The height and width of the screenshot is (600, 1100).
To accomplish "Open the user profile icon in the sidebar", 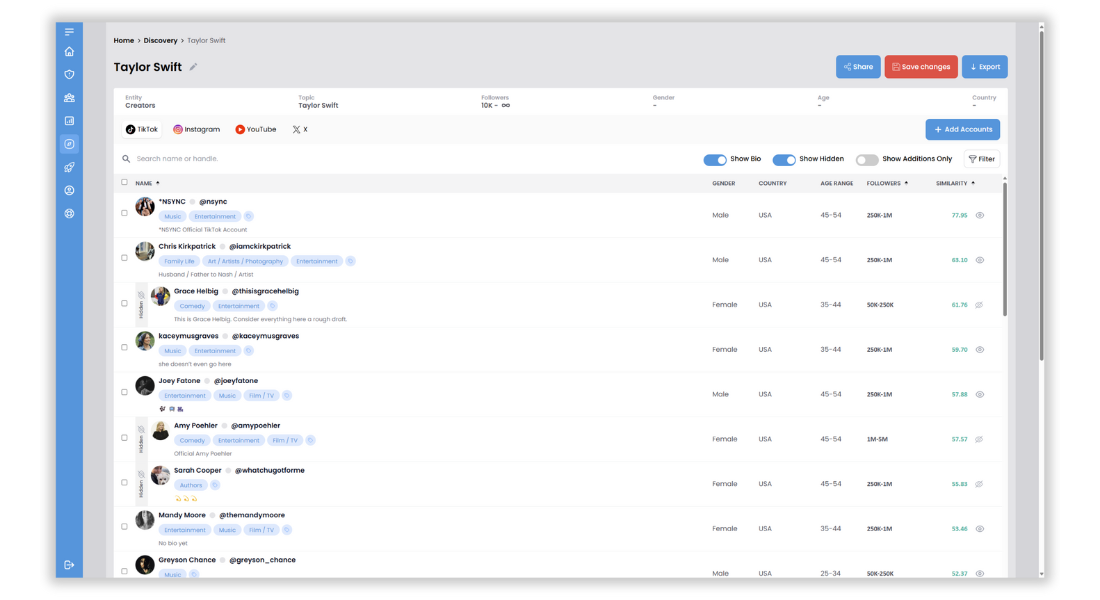I will [69, 190].
